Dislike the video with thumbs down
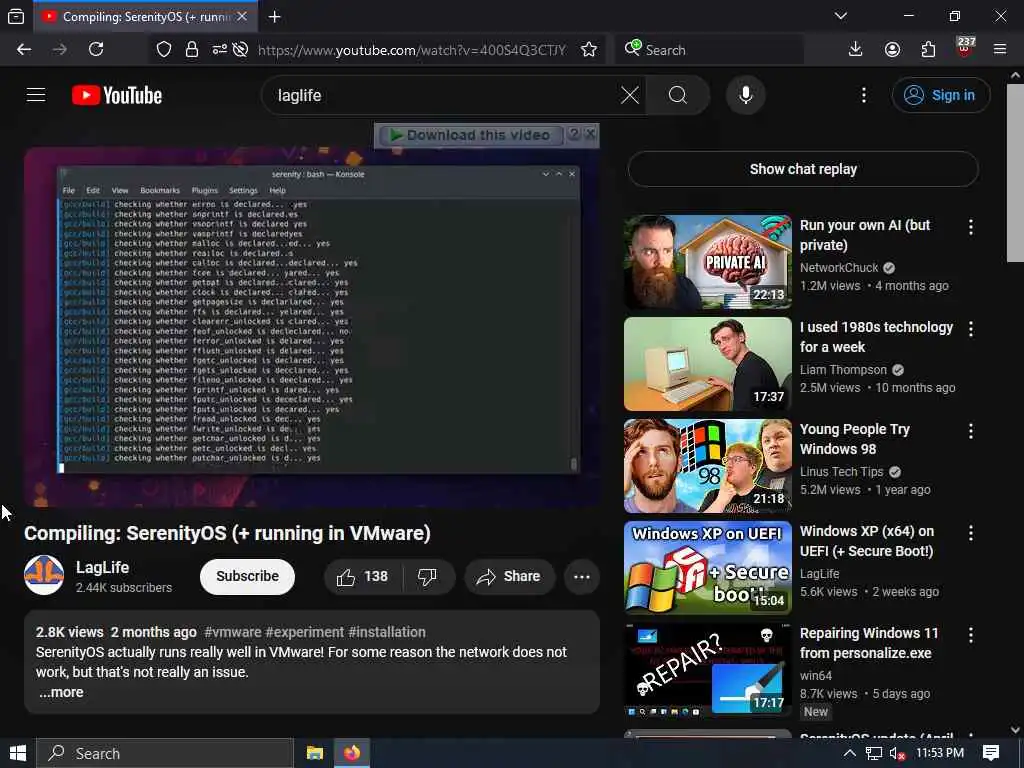The image size is (1024, 768). pyautogui.click(x=428, y=577)
